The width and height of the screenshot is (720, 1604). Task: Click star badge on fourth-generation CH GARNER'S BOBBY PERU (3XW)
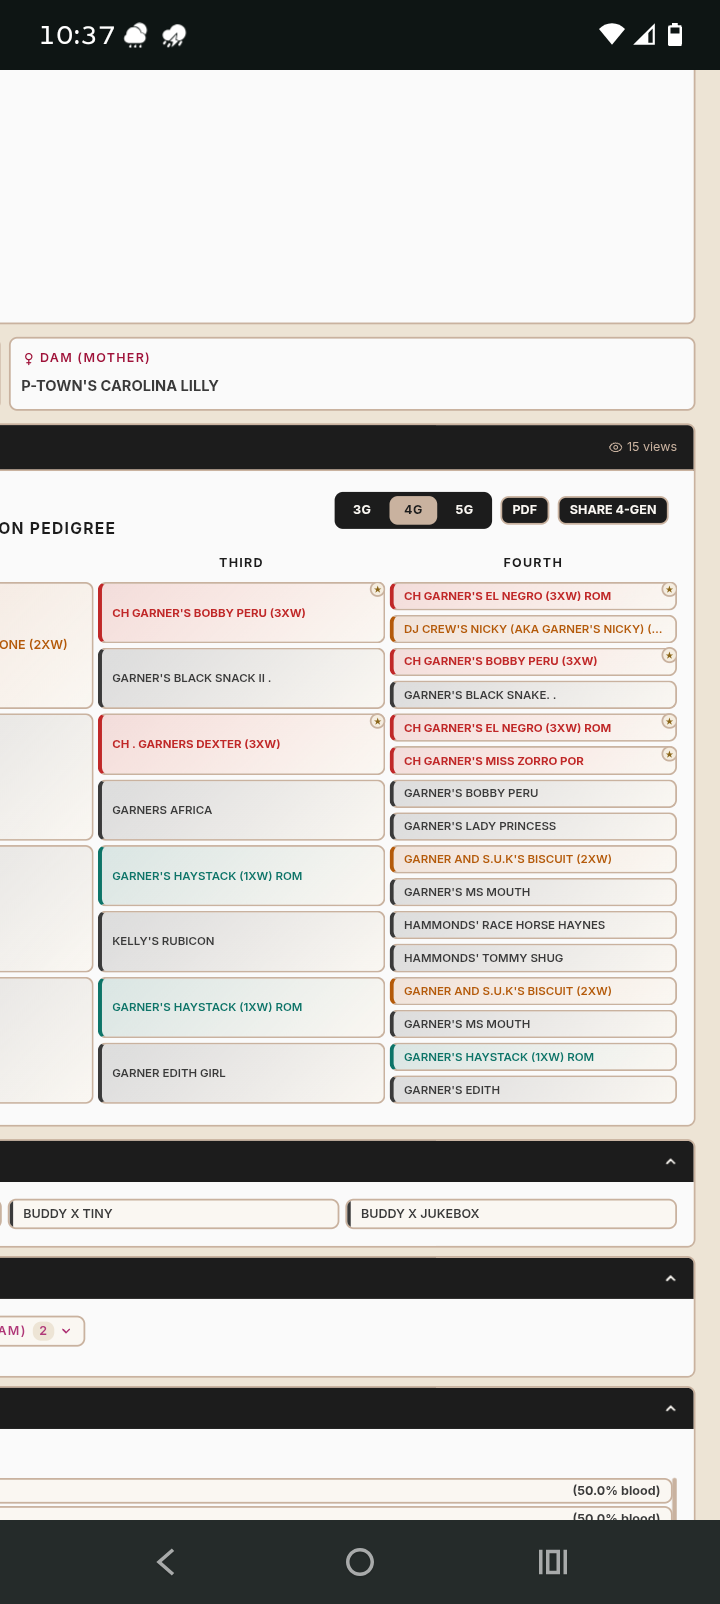tap(669, 656)
